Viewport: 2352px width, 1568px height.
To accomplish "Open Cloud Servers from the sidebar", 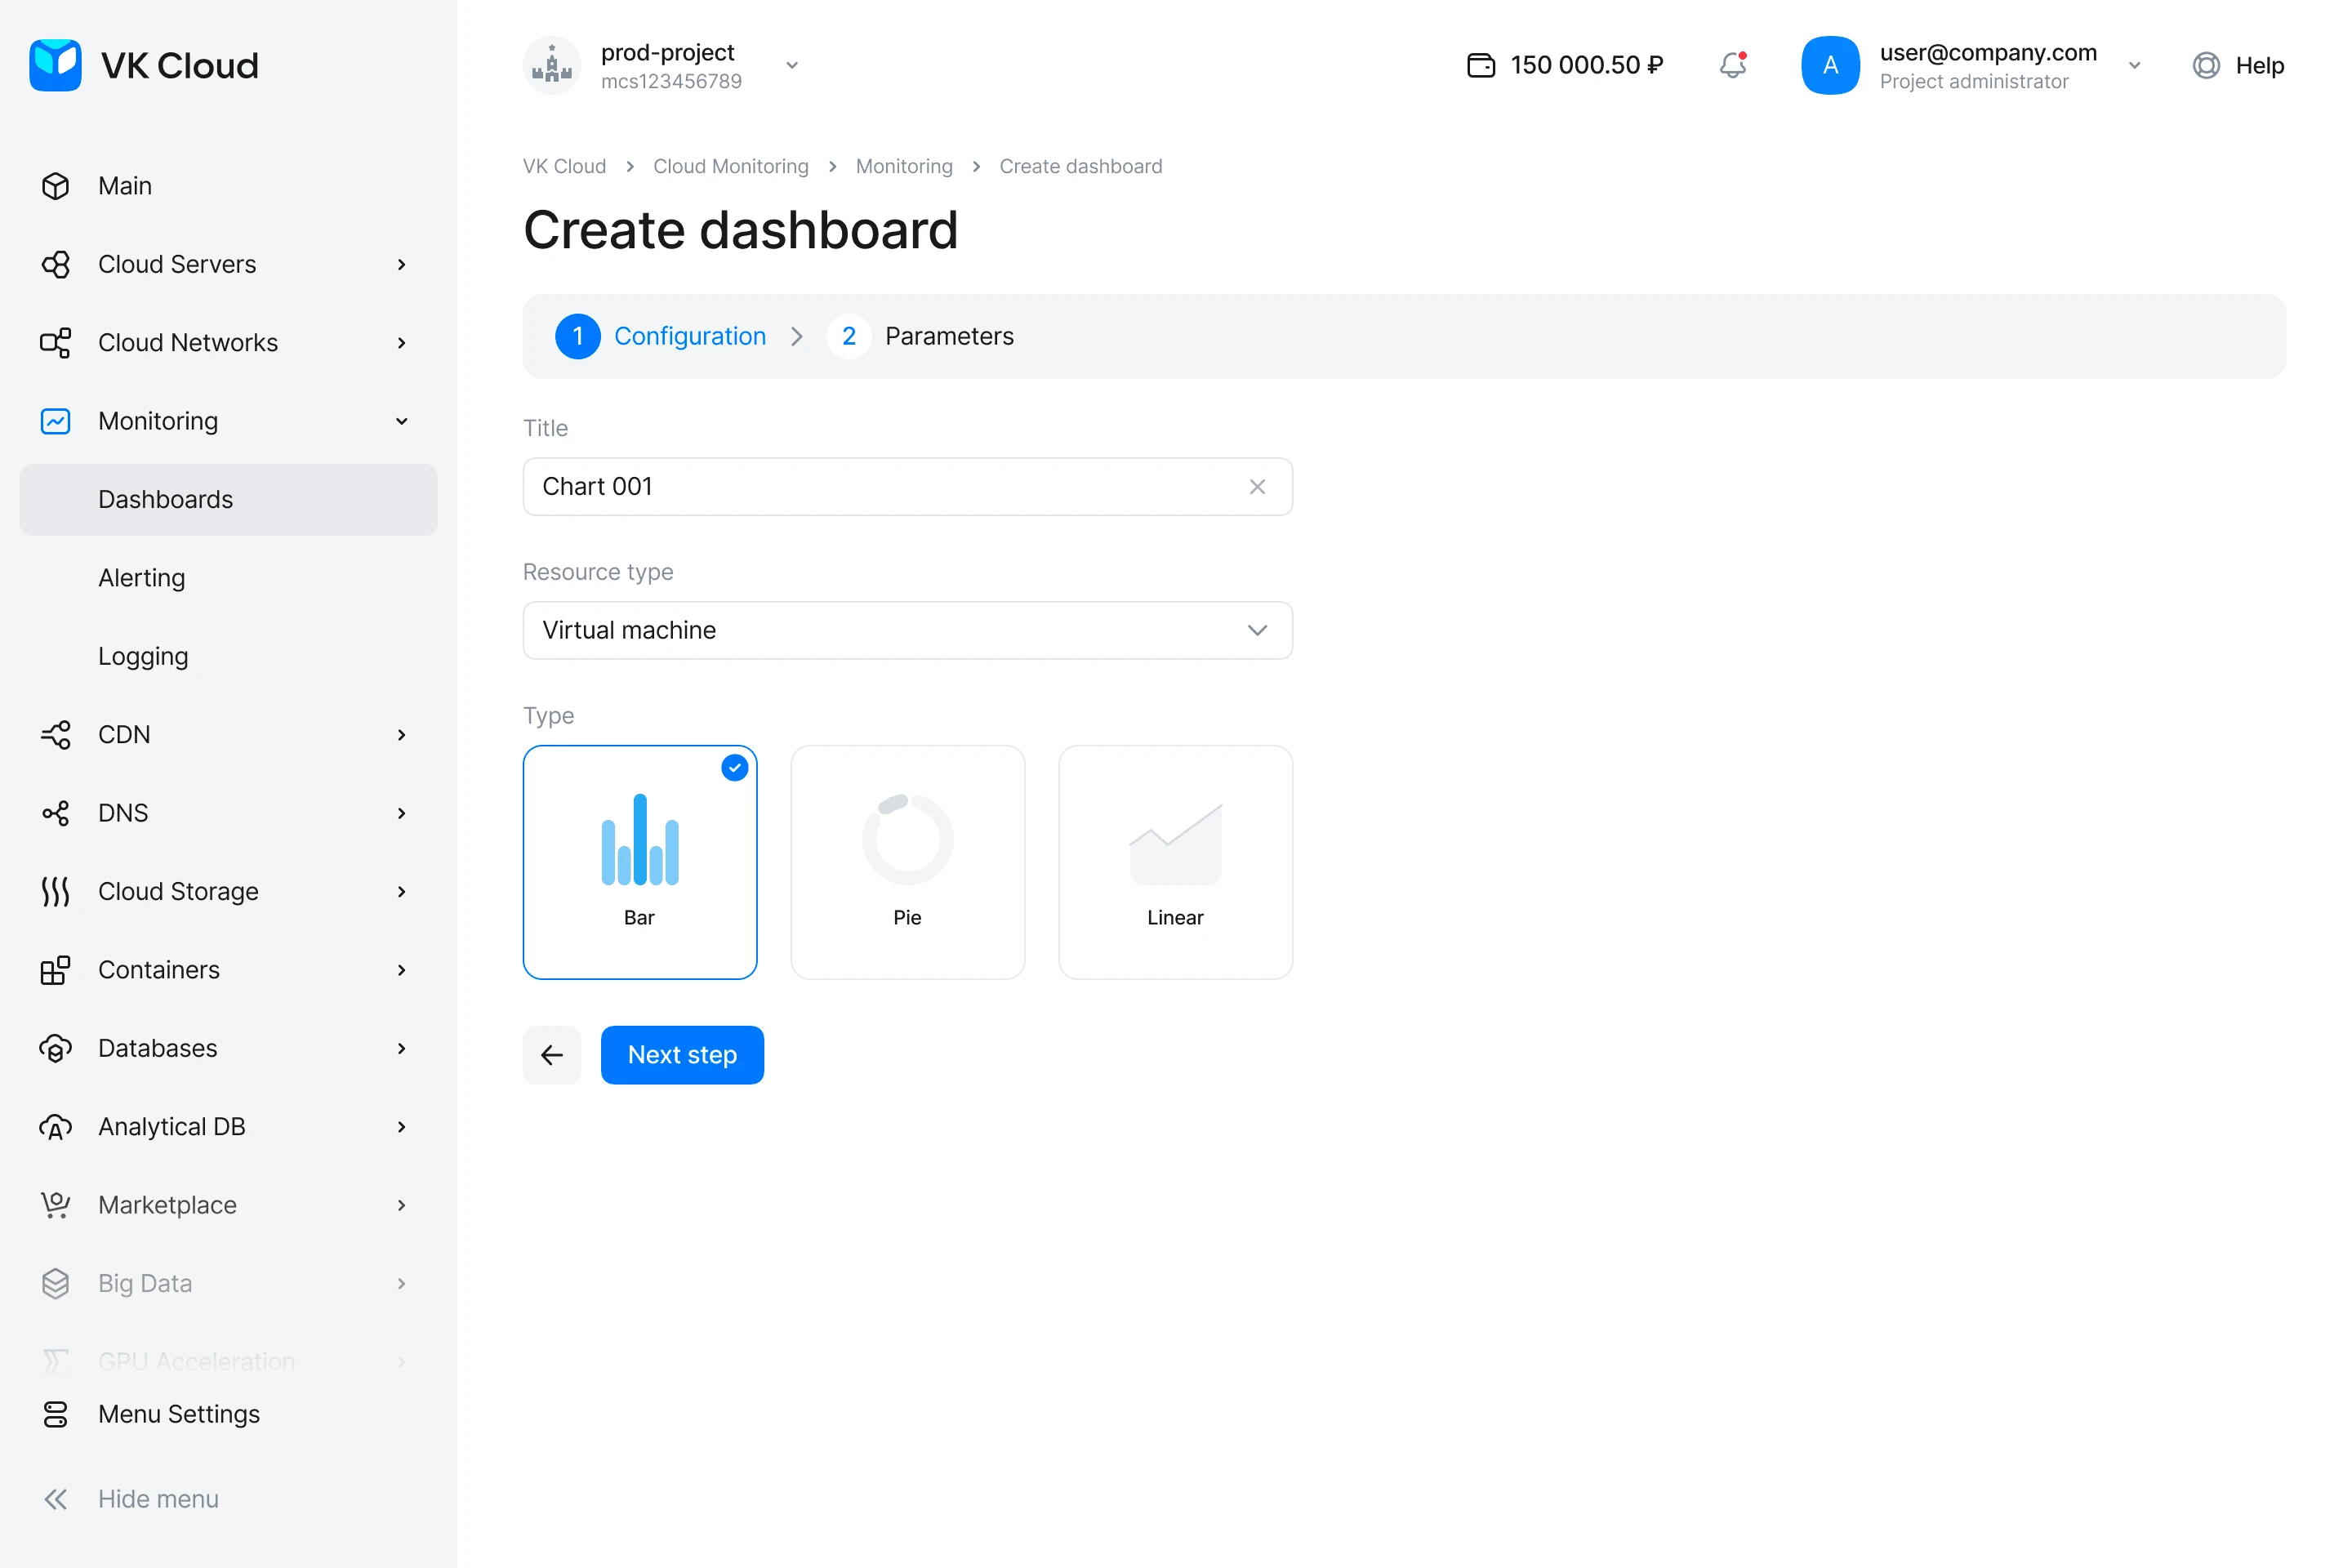I will 176,263.
